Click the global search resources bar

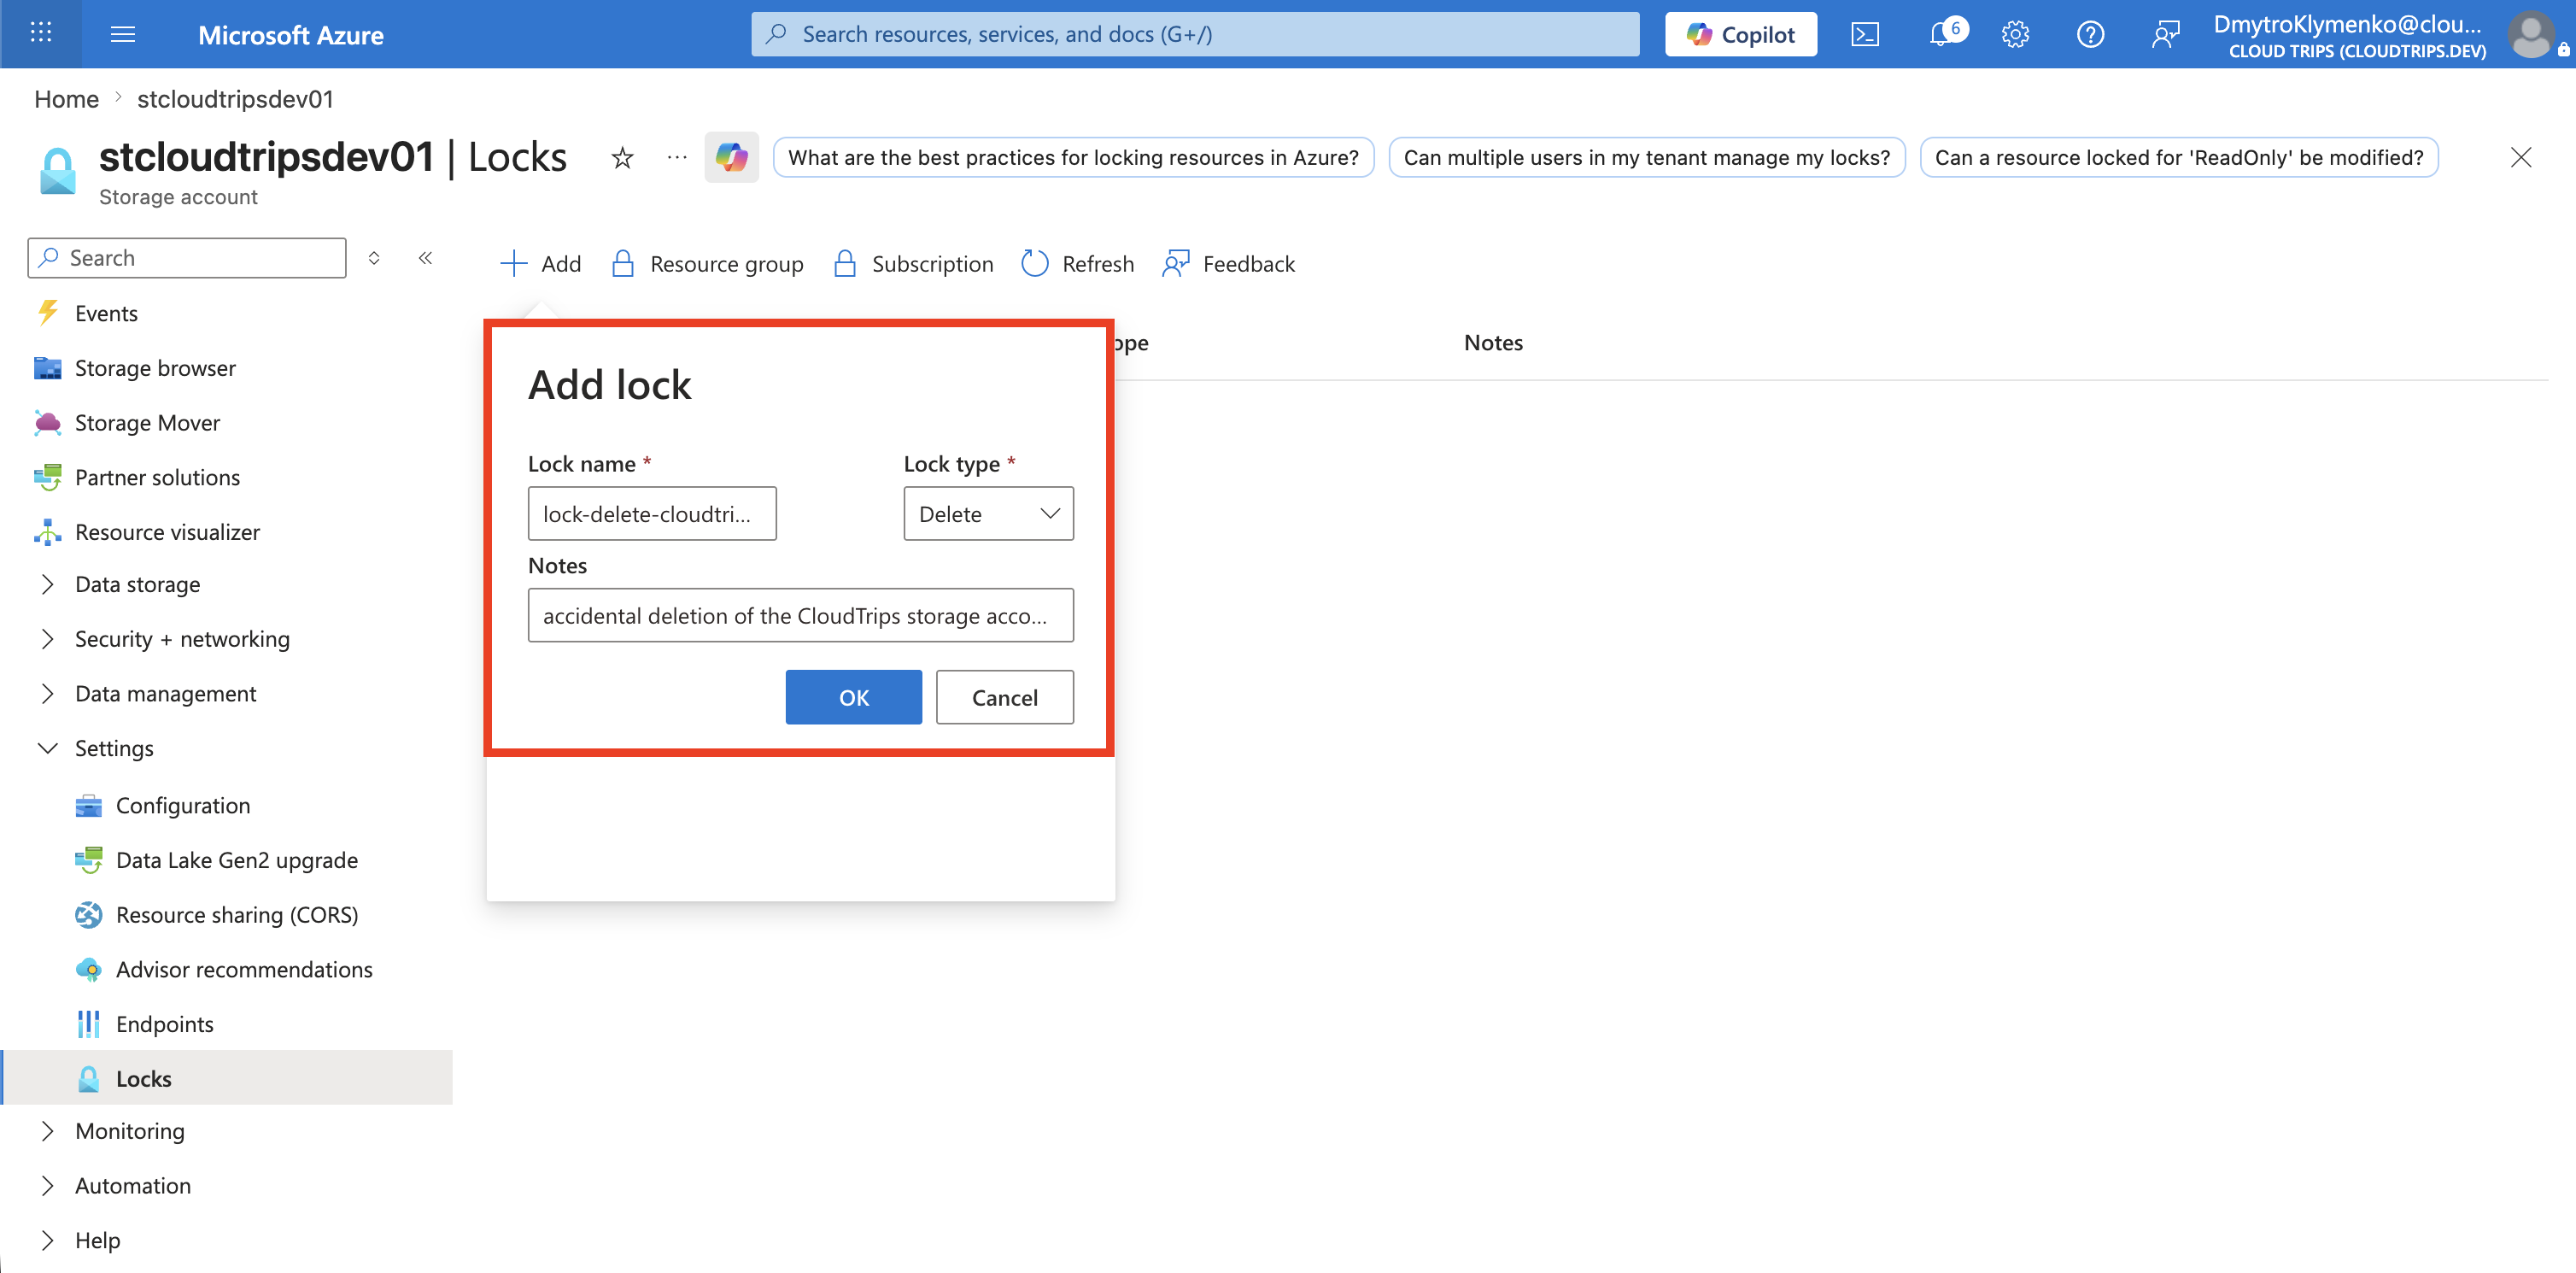click(1195, 34)
